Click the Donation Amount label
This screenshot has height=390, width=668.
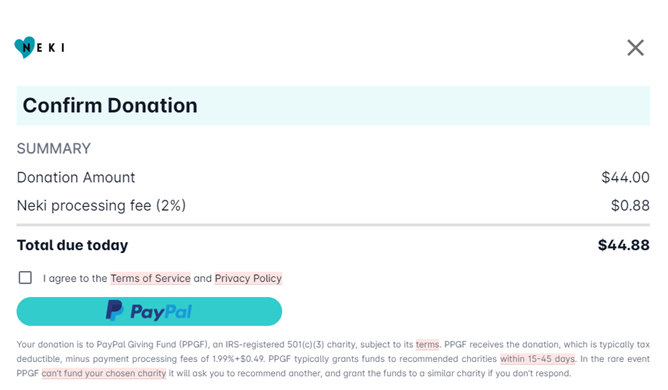pyautogui.click(x=76, y=177)
